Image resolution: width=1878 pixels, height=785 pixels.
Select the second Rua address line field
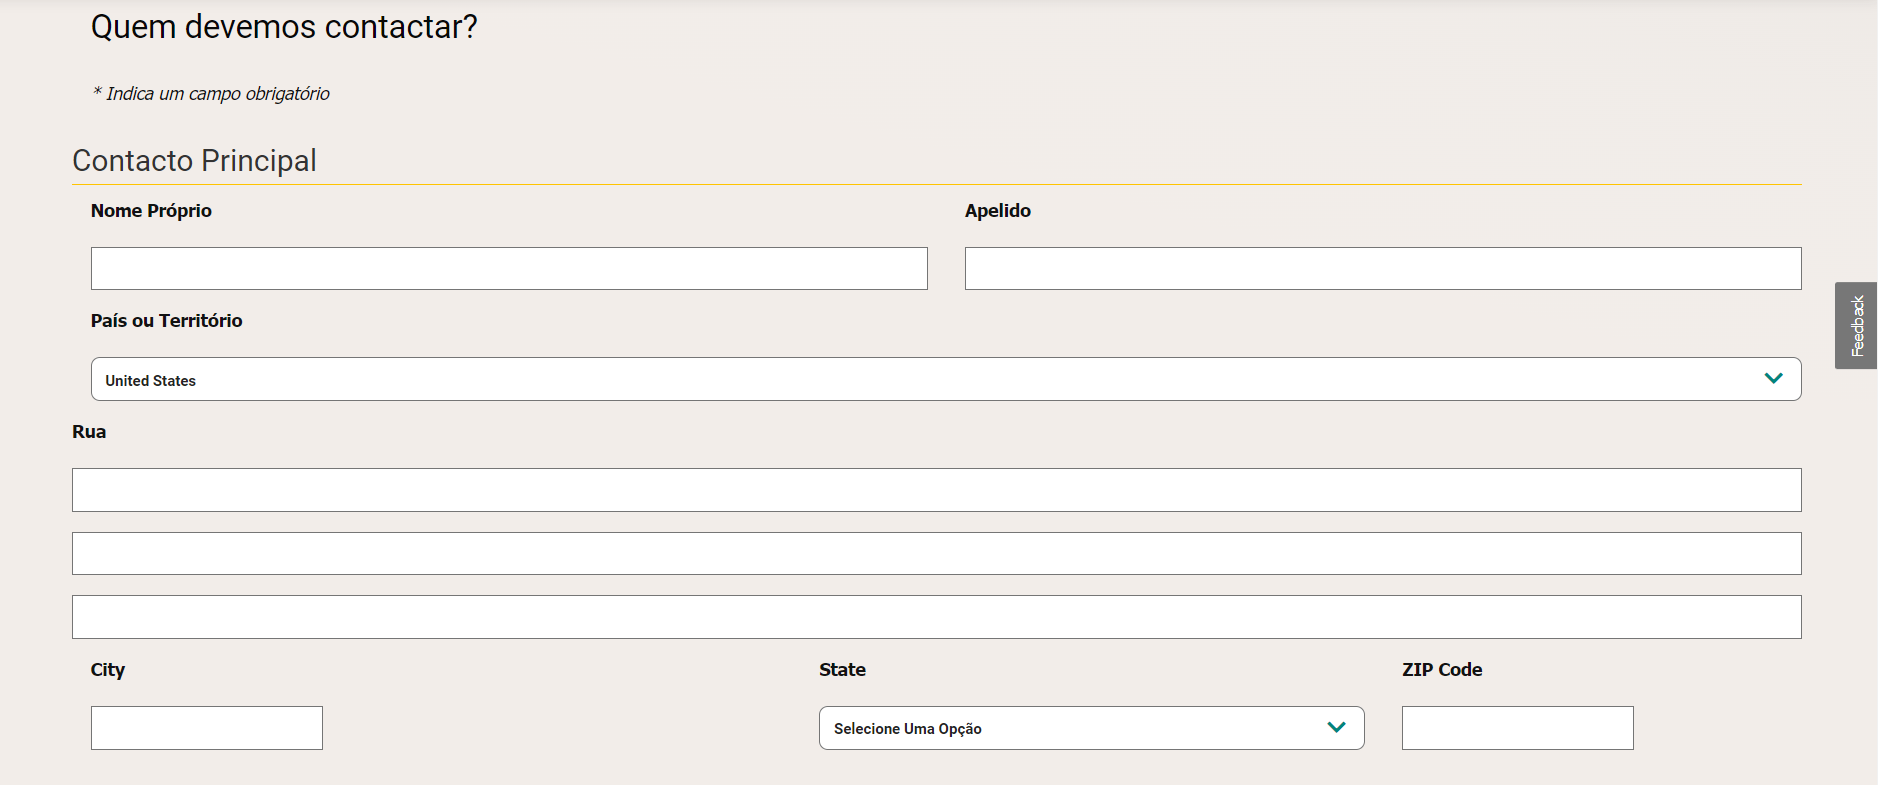click(936, 553)
